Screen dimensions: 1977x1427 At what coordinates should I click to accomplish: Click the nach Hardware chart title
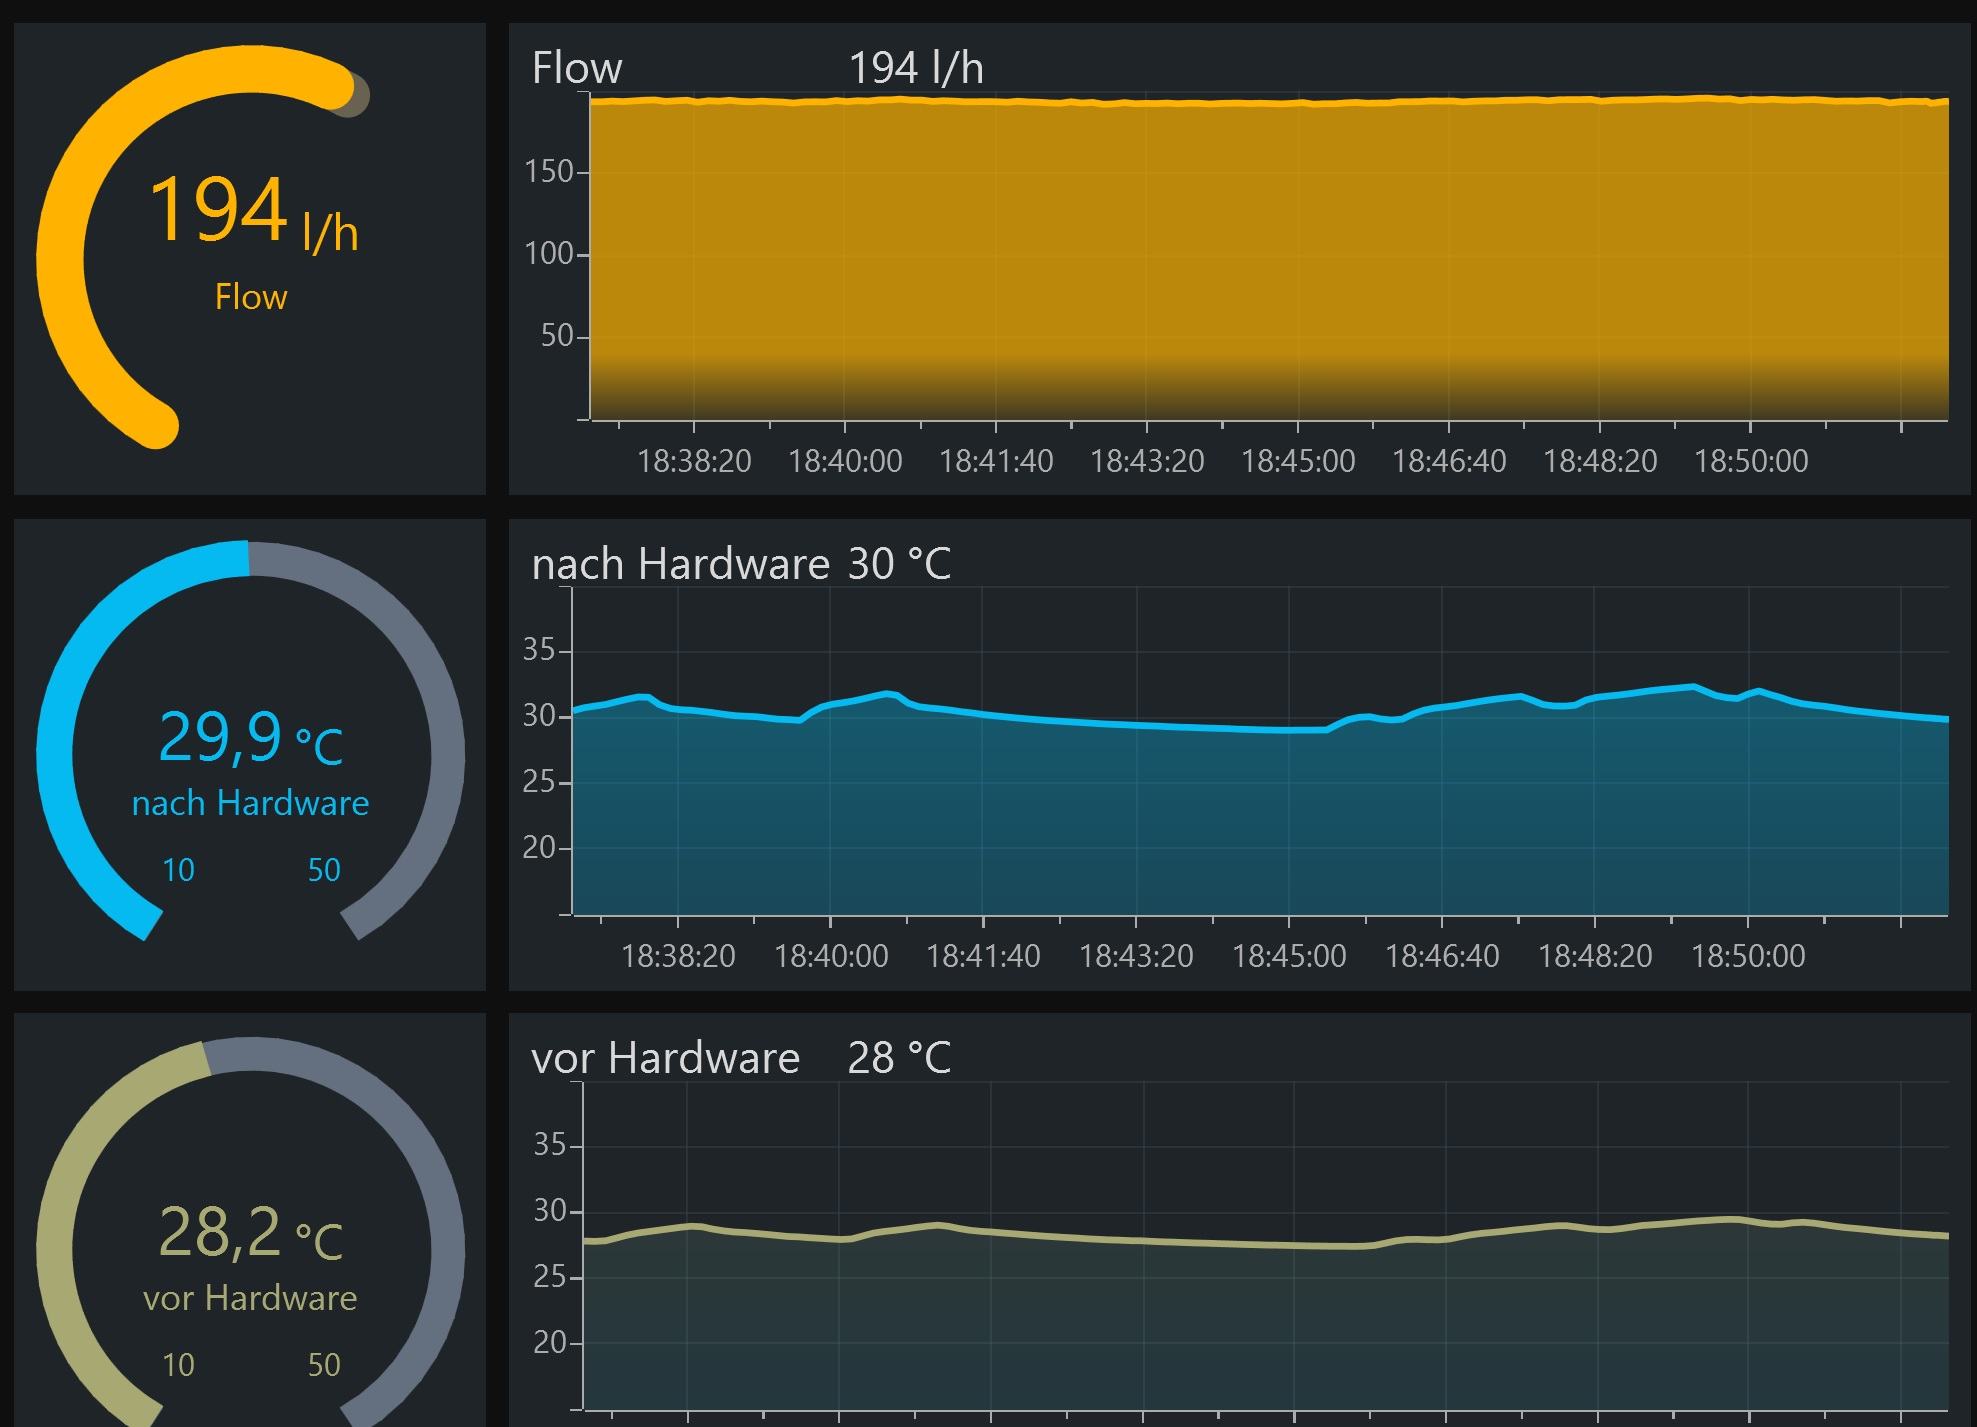[x=680, y=564]
